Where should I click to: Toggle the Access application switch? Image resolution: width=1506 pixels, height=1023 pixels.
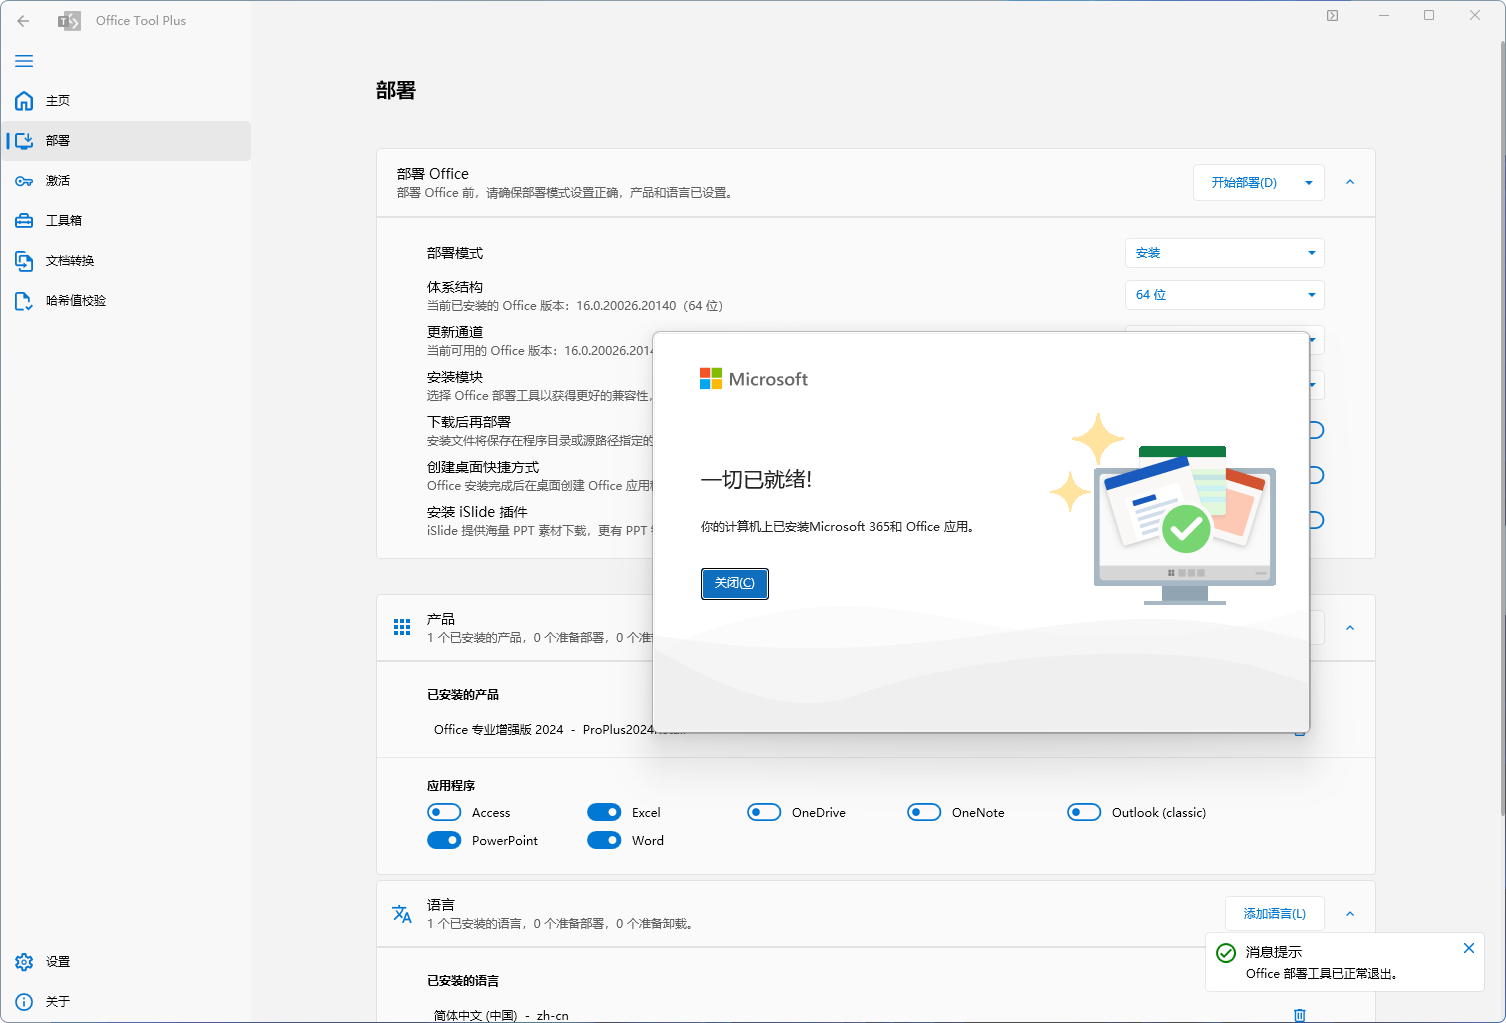pyautogui.click(x=444, y=812)
